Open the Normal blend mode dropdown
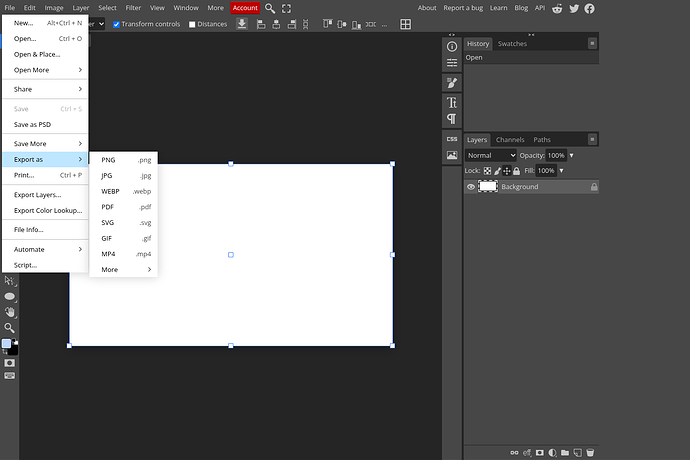The width and height of the screenshot is (690, 460). pyautogui.click(x=491, y=156)
